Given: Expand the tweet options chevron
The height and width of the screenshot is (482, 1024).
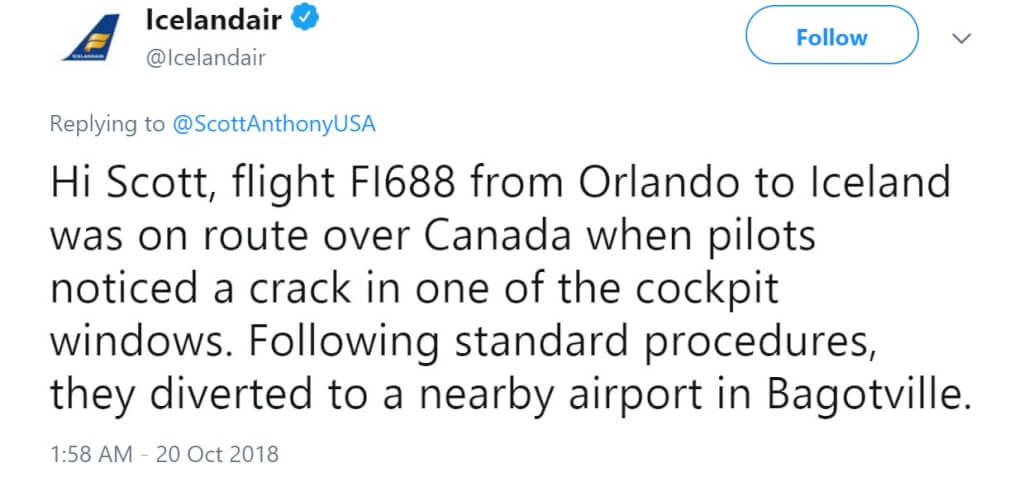Looking at the screenshot, I should [x=961, y=38].
